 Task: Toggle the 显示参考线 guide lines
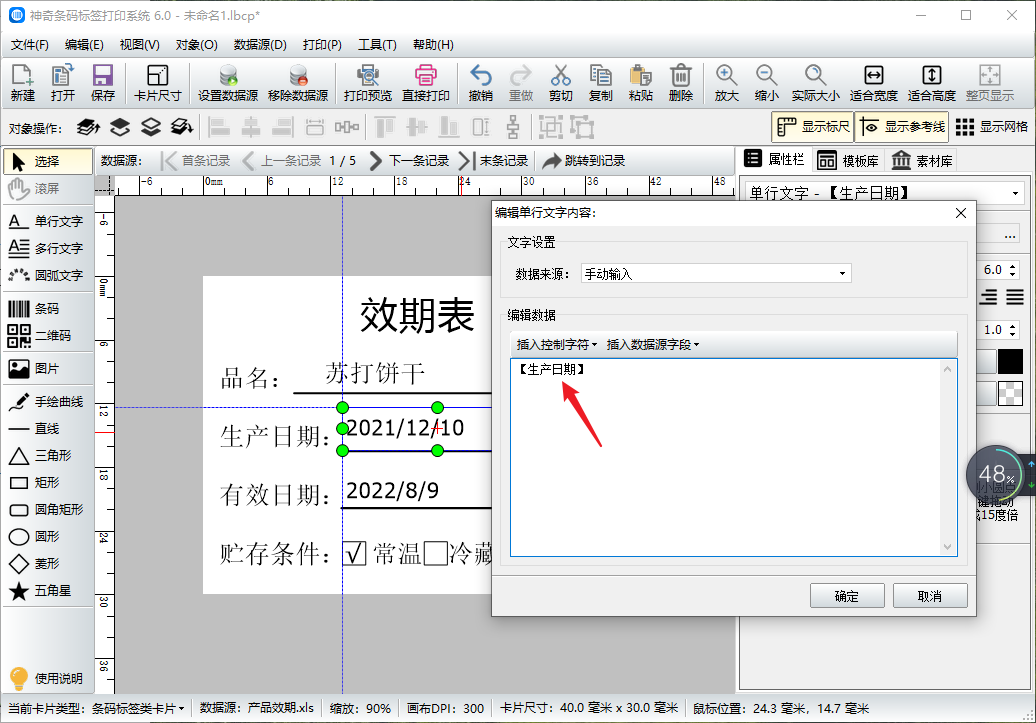(x=902, y=127)
